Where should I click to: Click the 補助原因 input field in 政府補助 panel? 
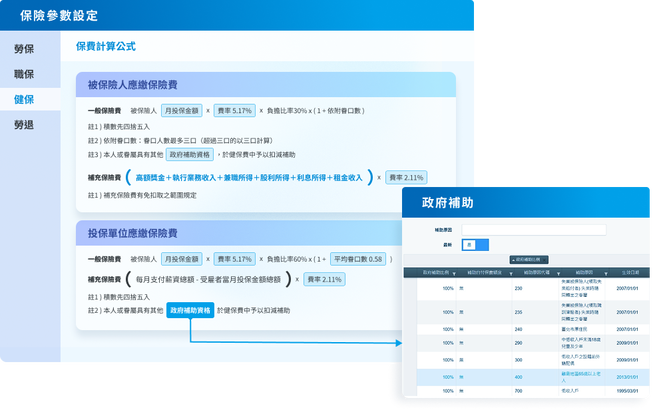pos(533,230)
